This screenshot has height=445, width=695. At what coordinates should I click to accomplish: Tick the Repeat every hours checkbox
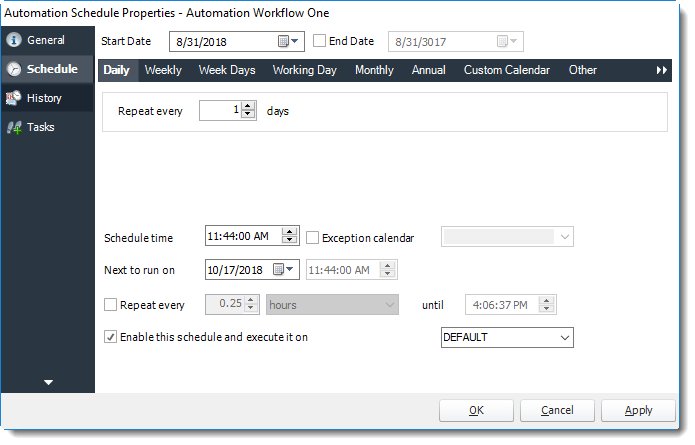(x=110, y=305)
